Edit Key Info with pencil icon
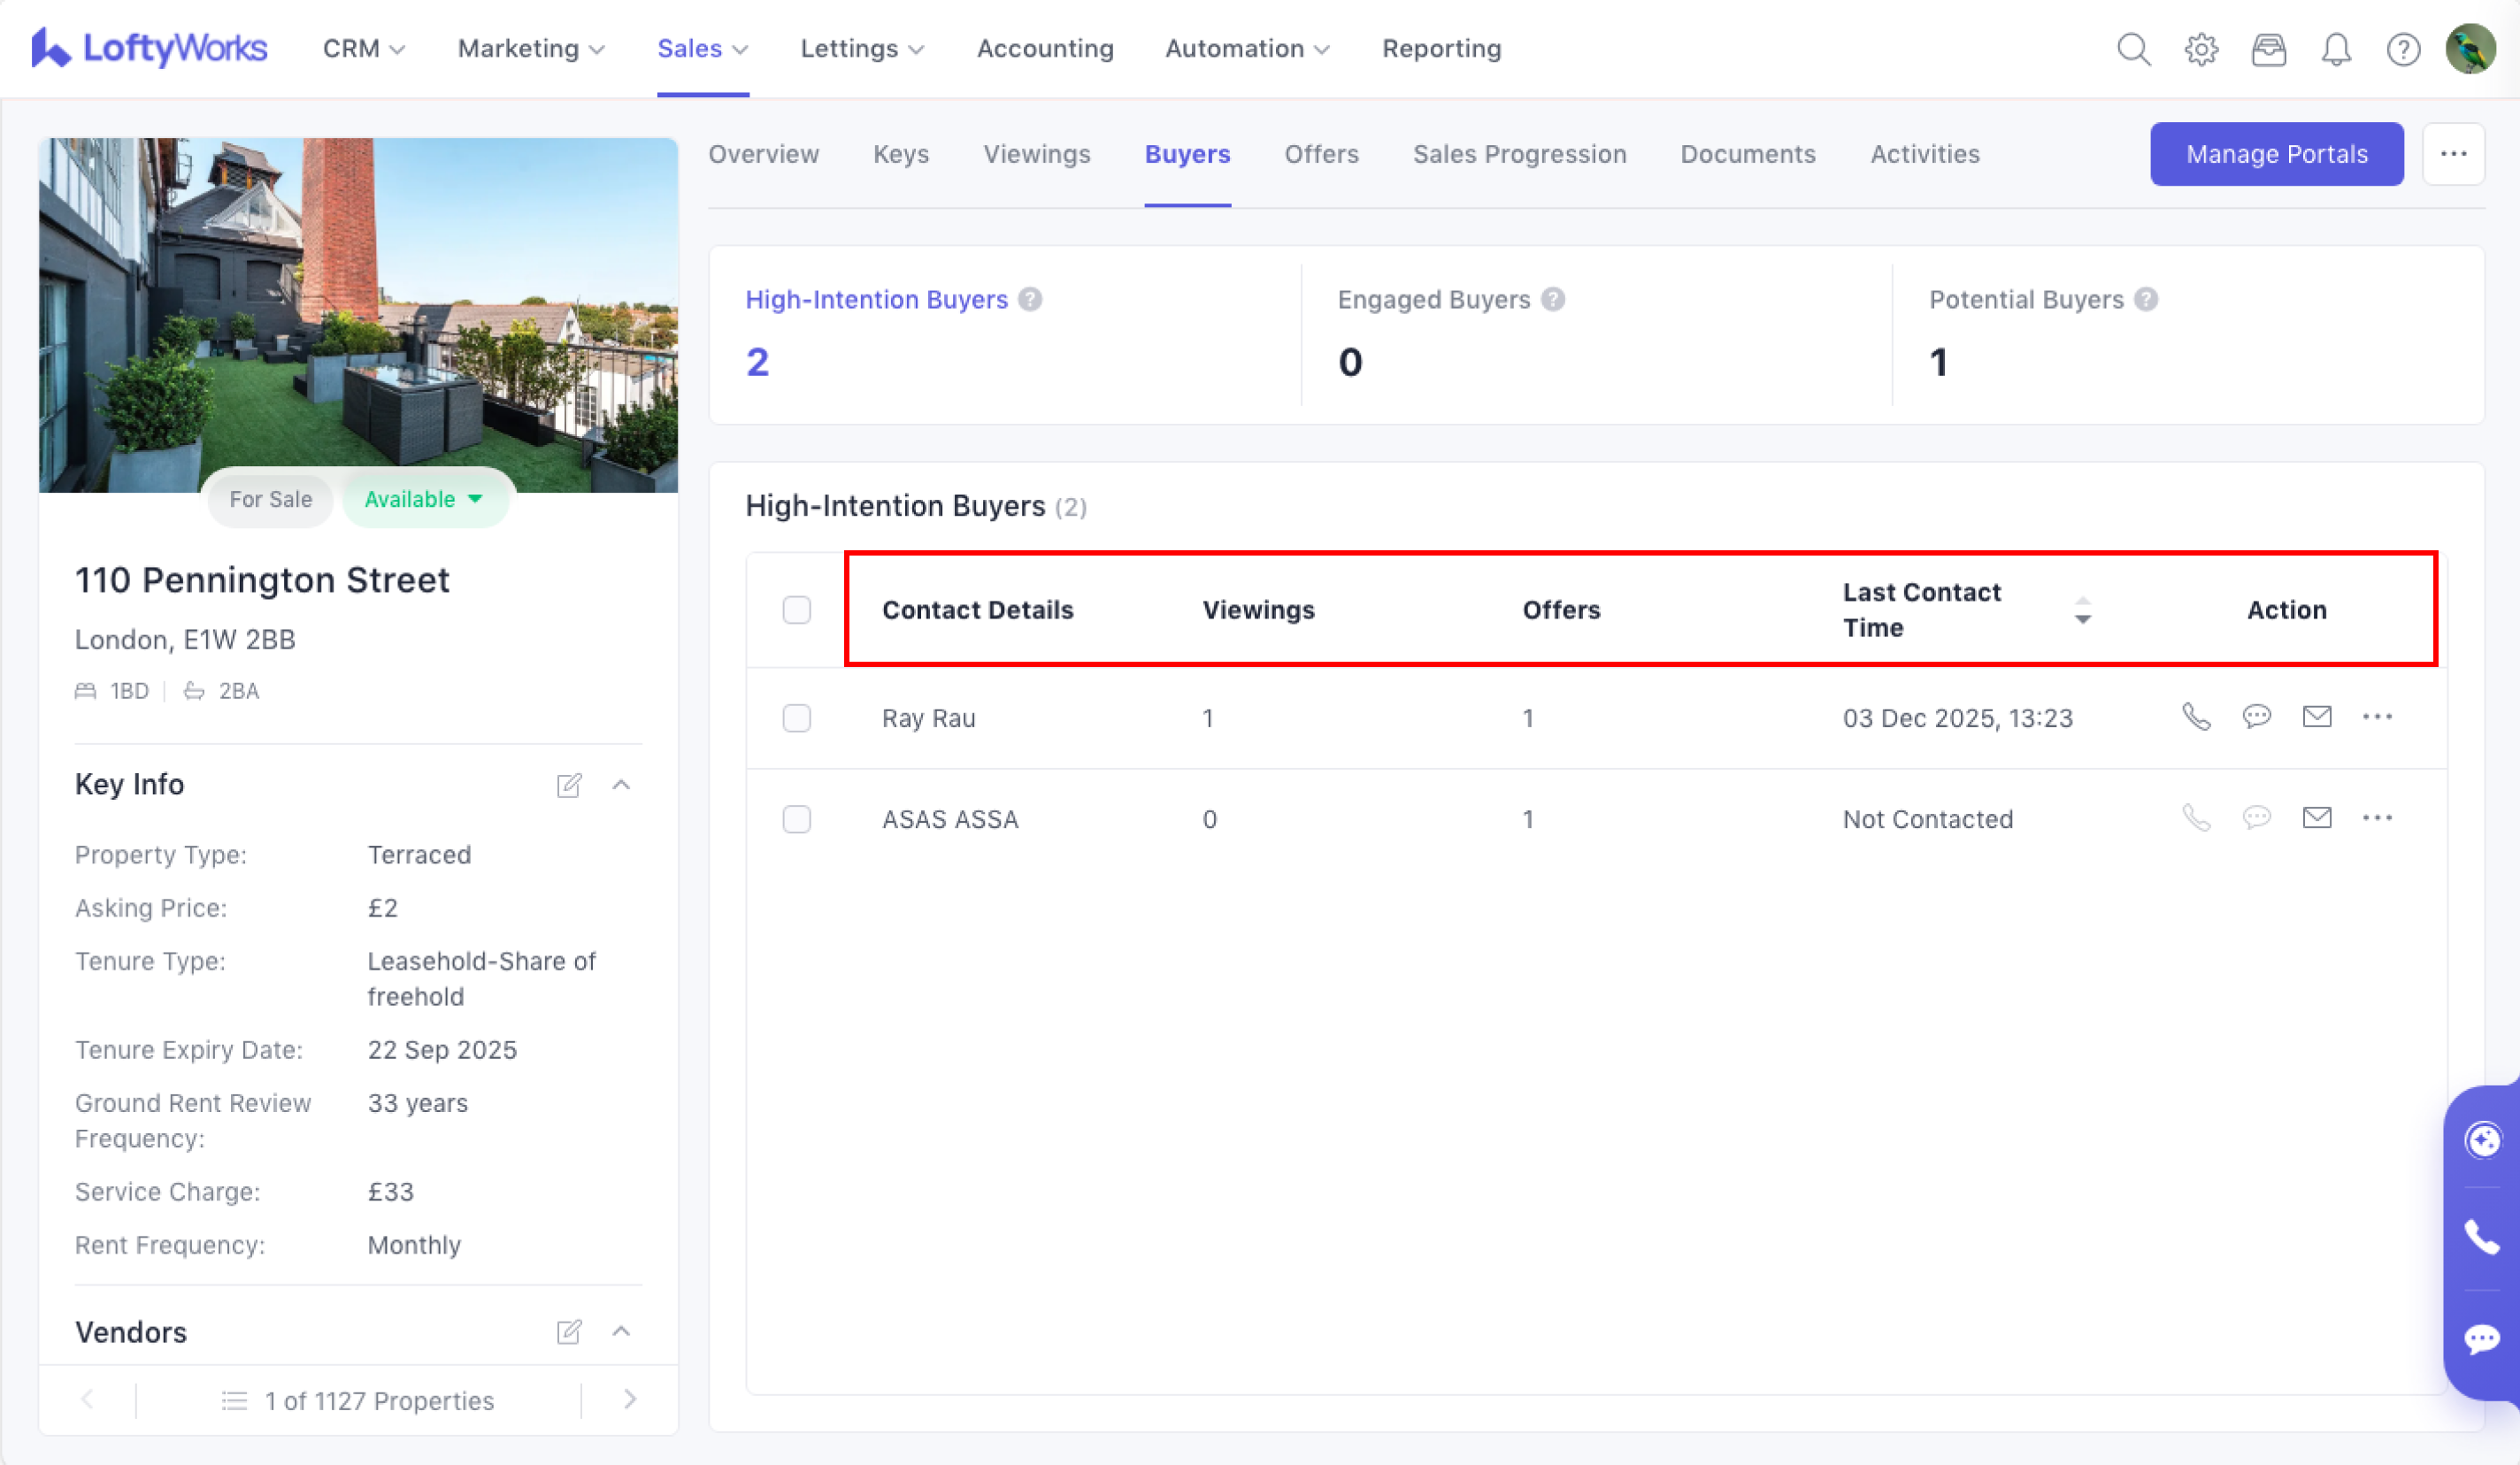2520x1465 pixels. [x=569, y=785]
